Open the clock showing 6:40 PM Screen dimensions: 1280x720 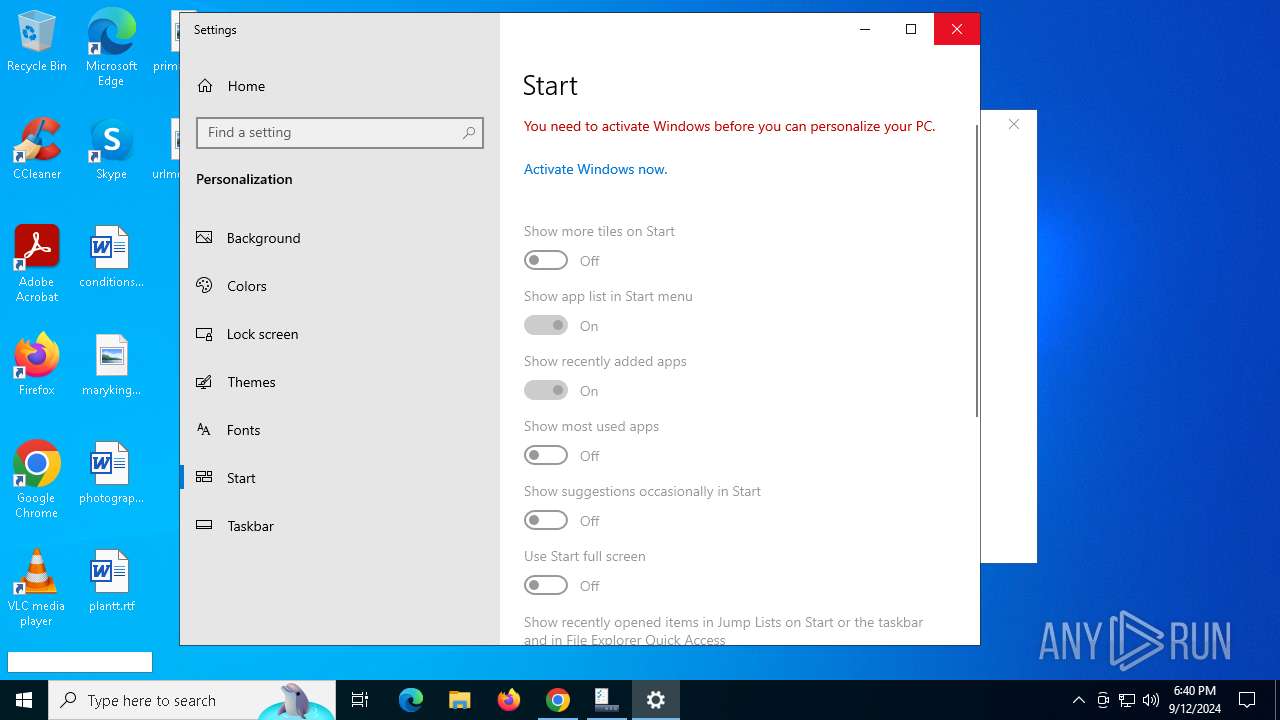[1195, 700]
